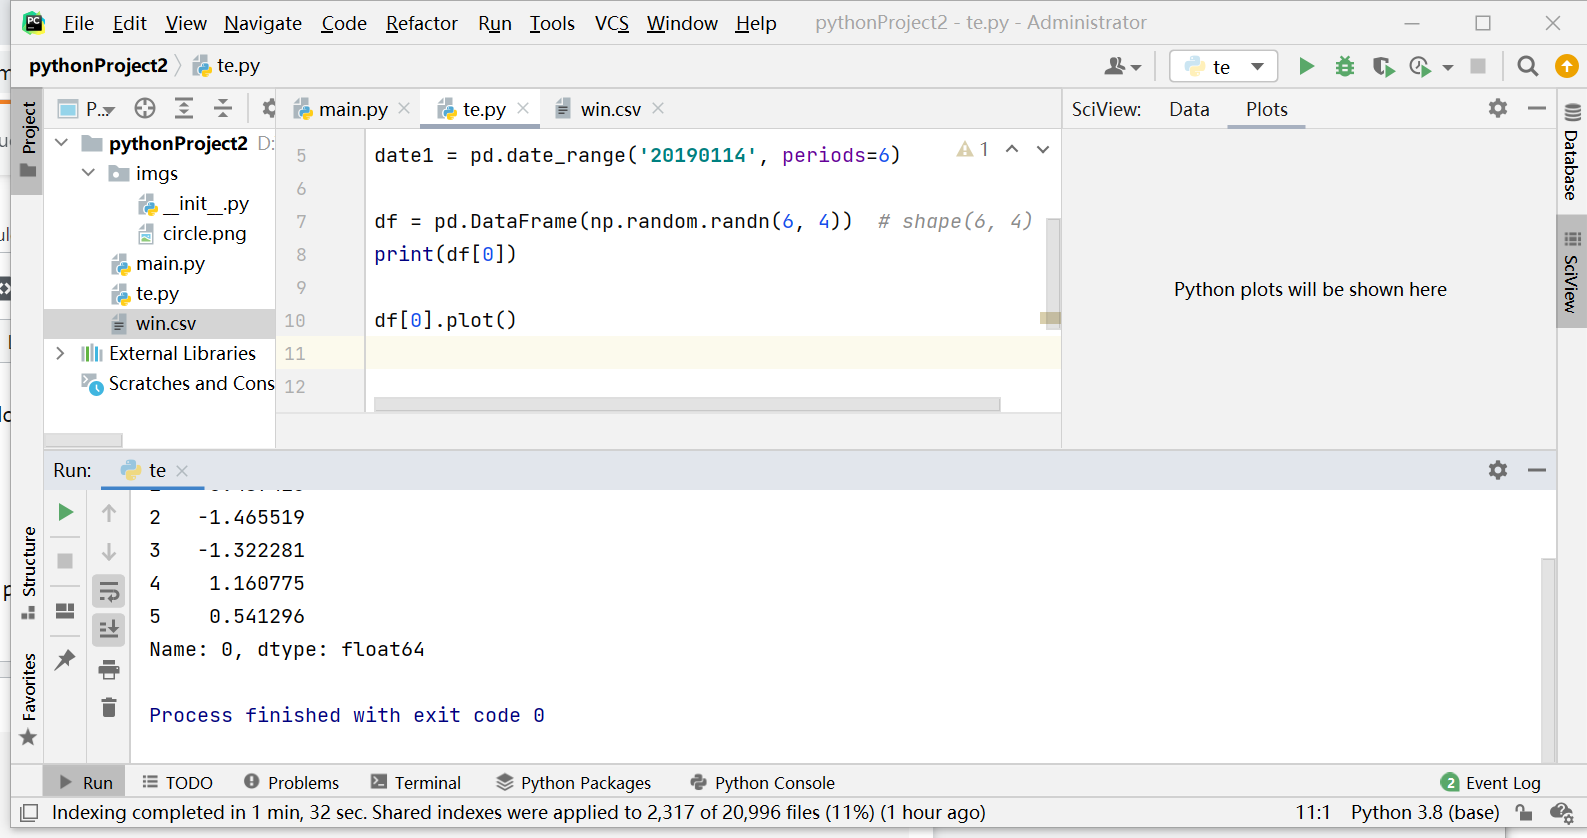Open Project panel gear options

[268, 108]
